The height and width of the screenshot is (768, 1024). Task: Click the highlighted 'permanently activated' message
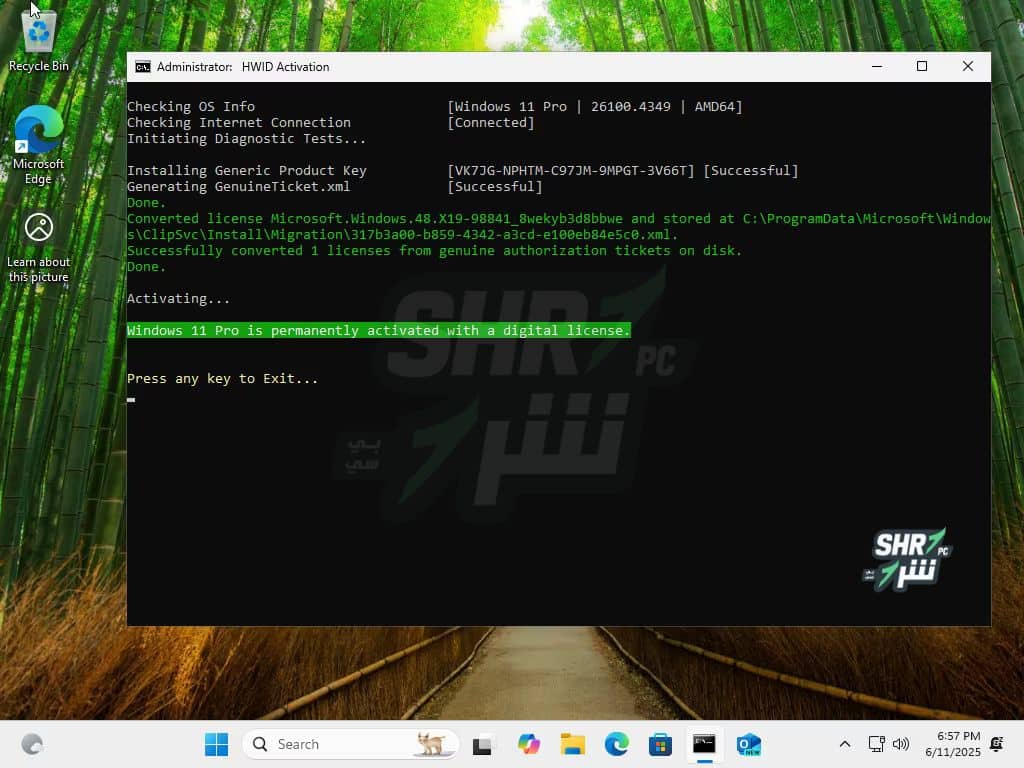(379, 330)
